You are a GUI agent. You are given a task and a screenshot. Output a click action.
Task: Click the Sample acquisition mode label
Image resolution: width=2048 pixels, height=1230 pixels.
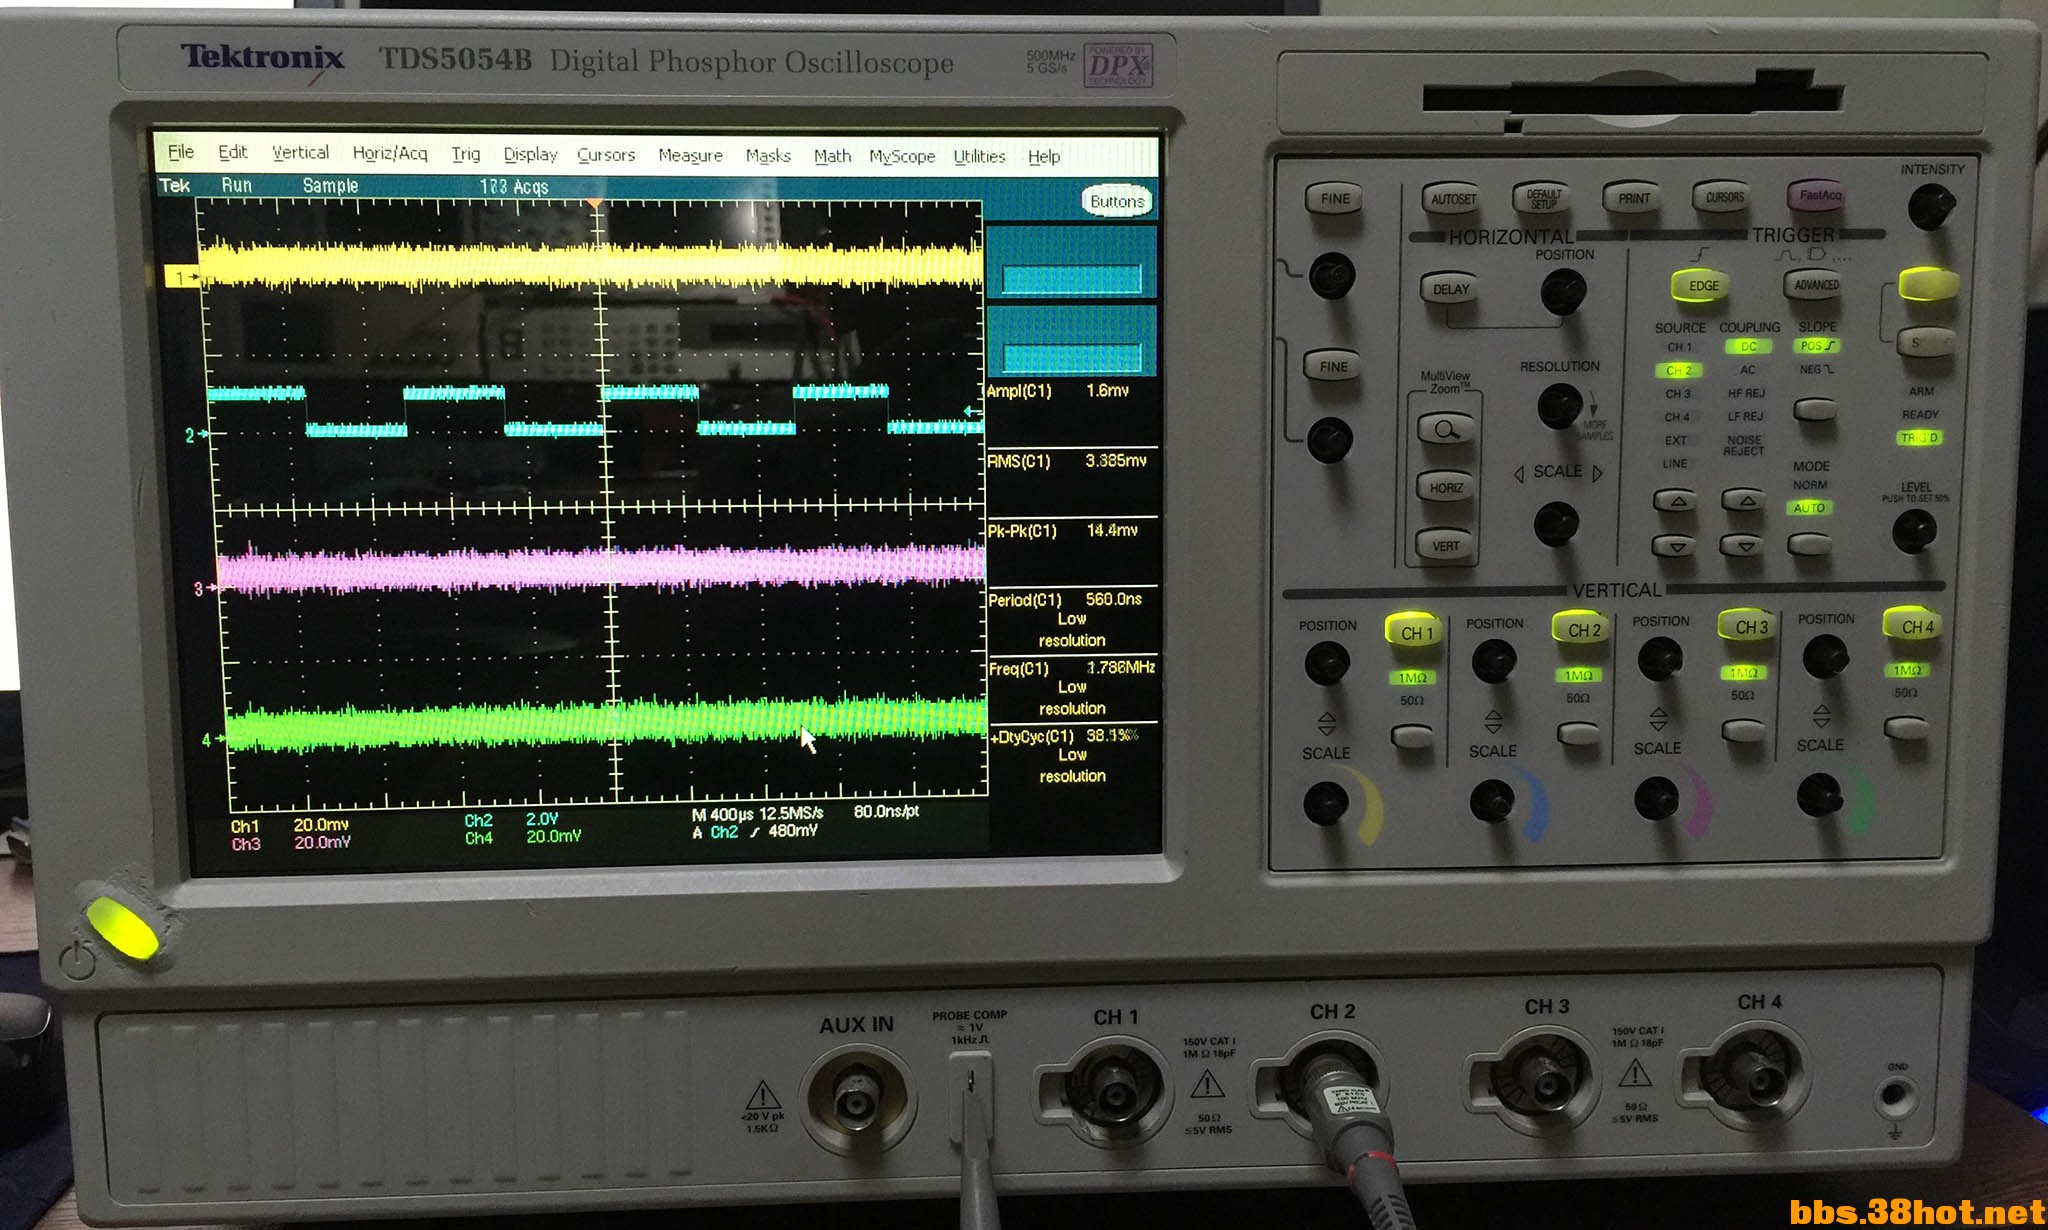pyautogui.click(x=330, y=186)
